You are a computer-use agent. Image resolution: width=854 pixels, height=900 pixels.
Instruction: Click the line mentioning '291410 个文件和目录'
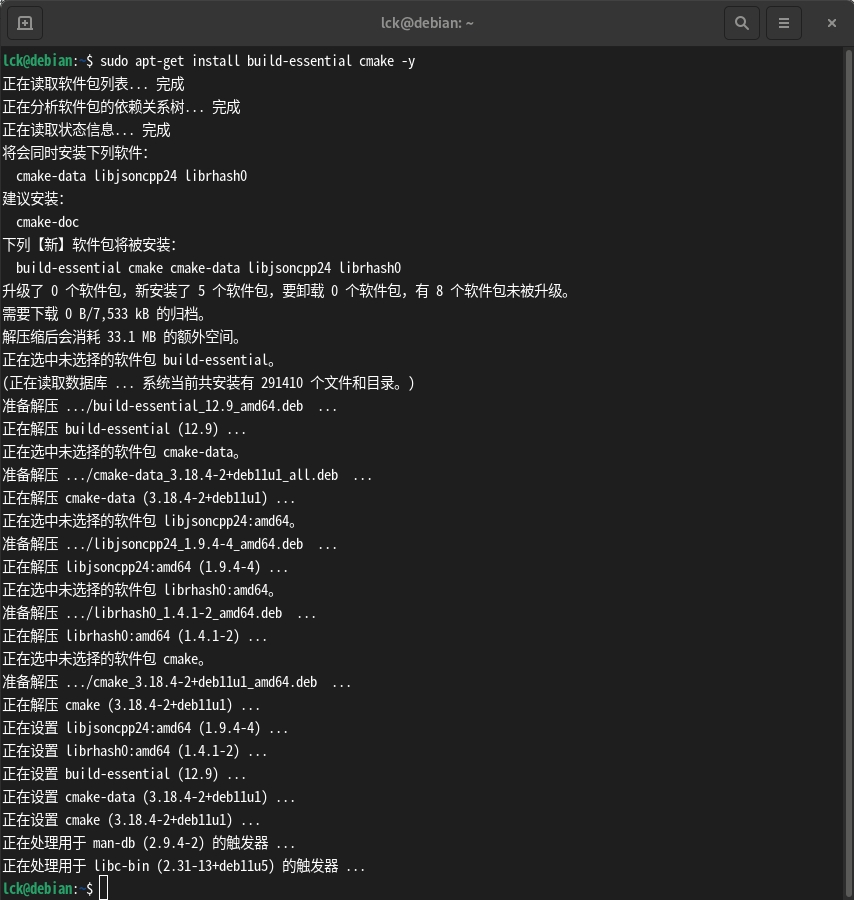(x=208, y=383)
